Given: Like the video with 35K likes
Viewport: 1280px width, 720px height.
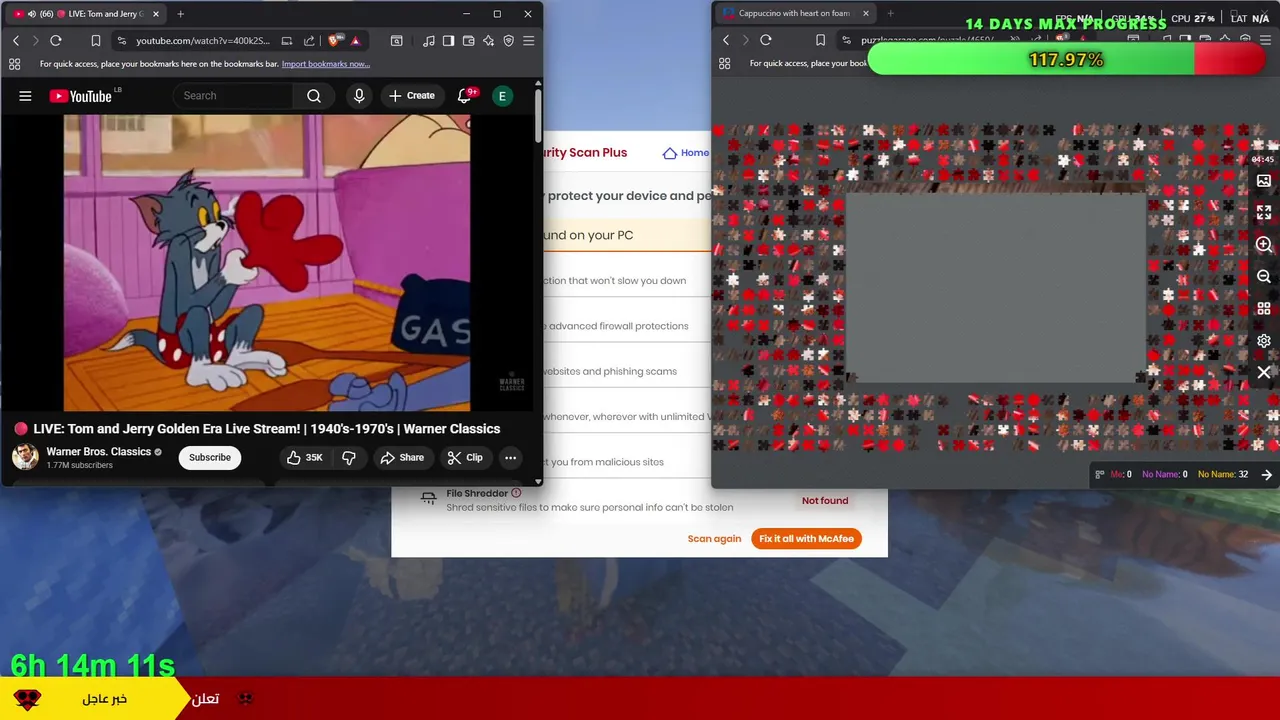Looking at the screenshot, I should click(305, 458).
